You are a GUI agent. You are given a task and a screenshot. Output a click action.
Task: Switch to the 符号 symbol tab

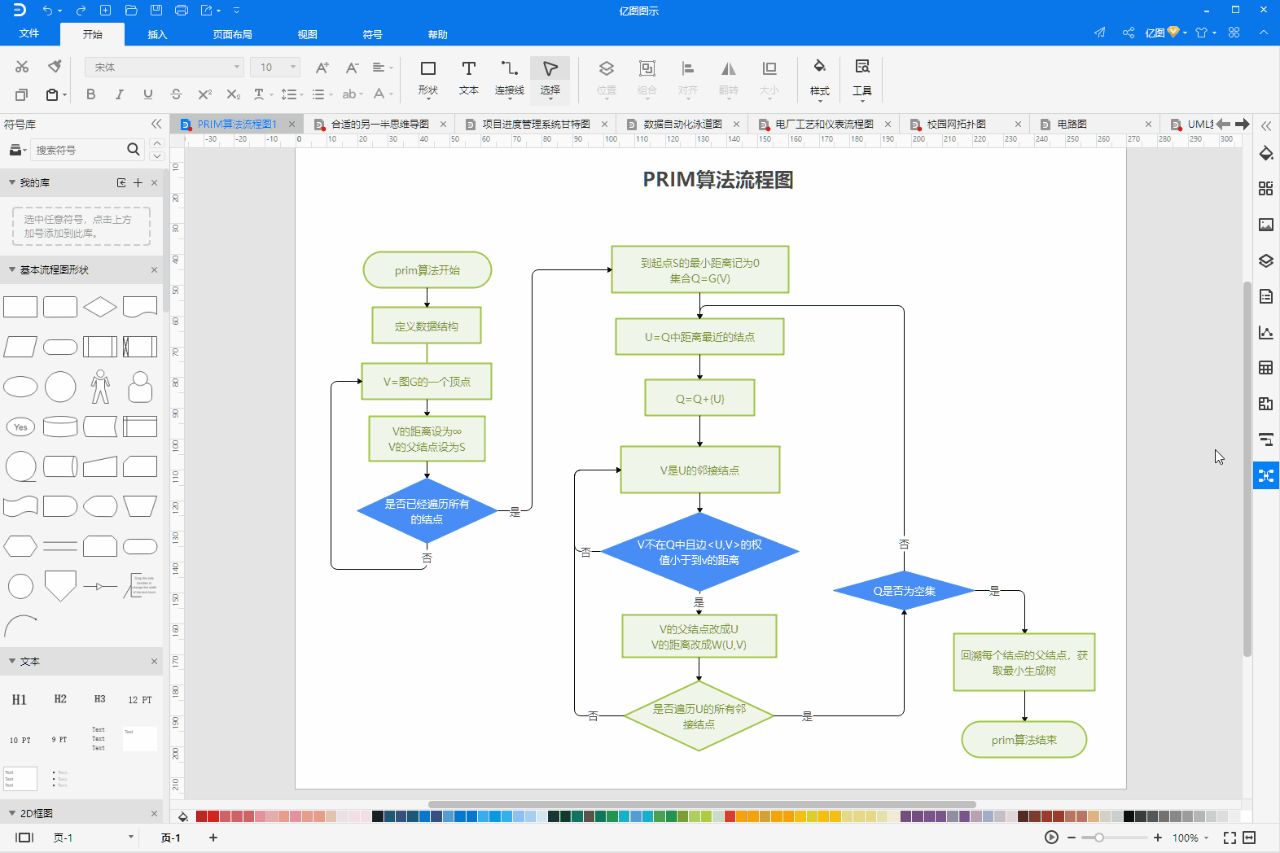(x=372, y=34)
